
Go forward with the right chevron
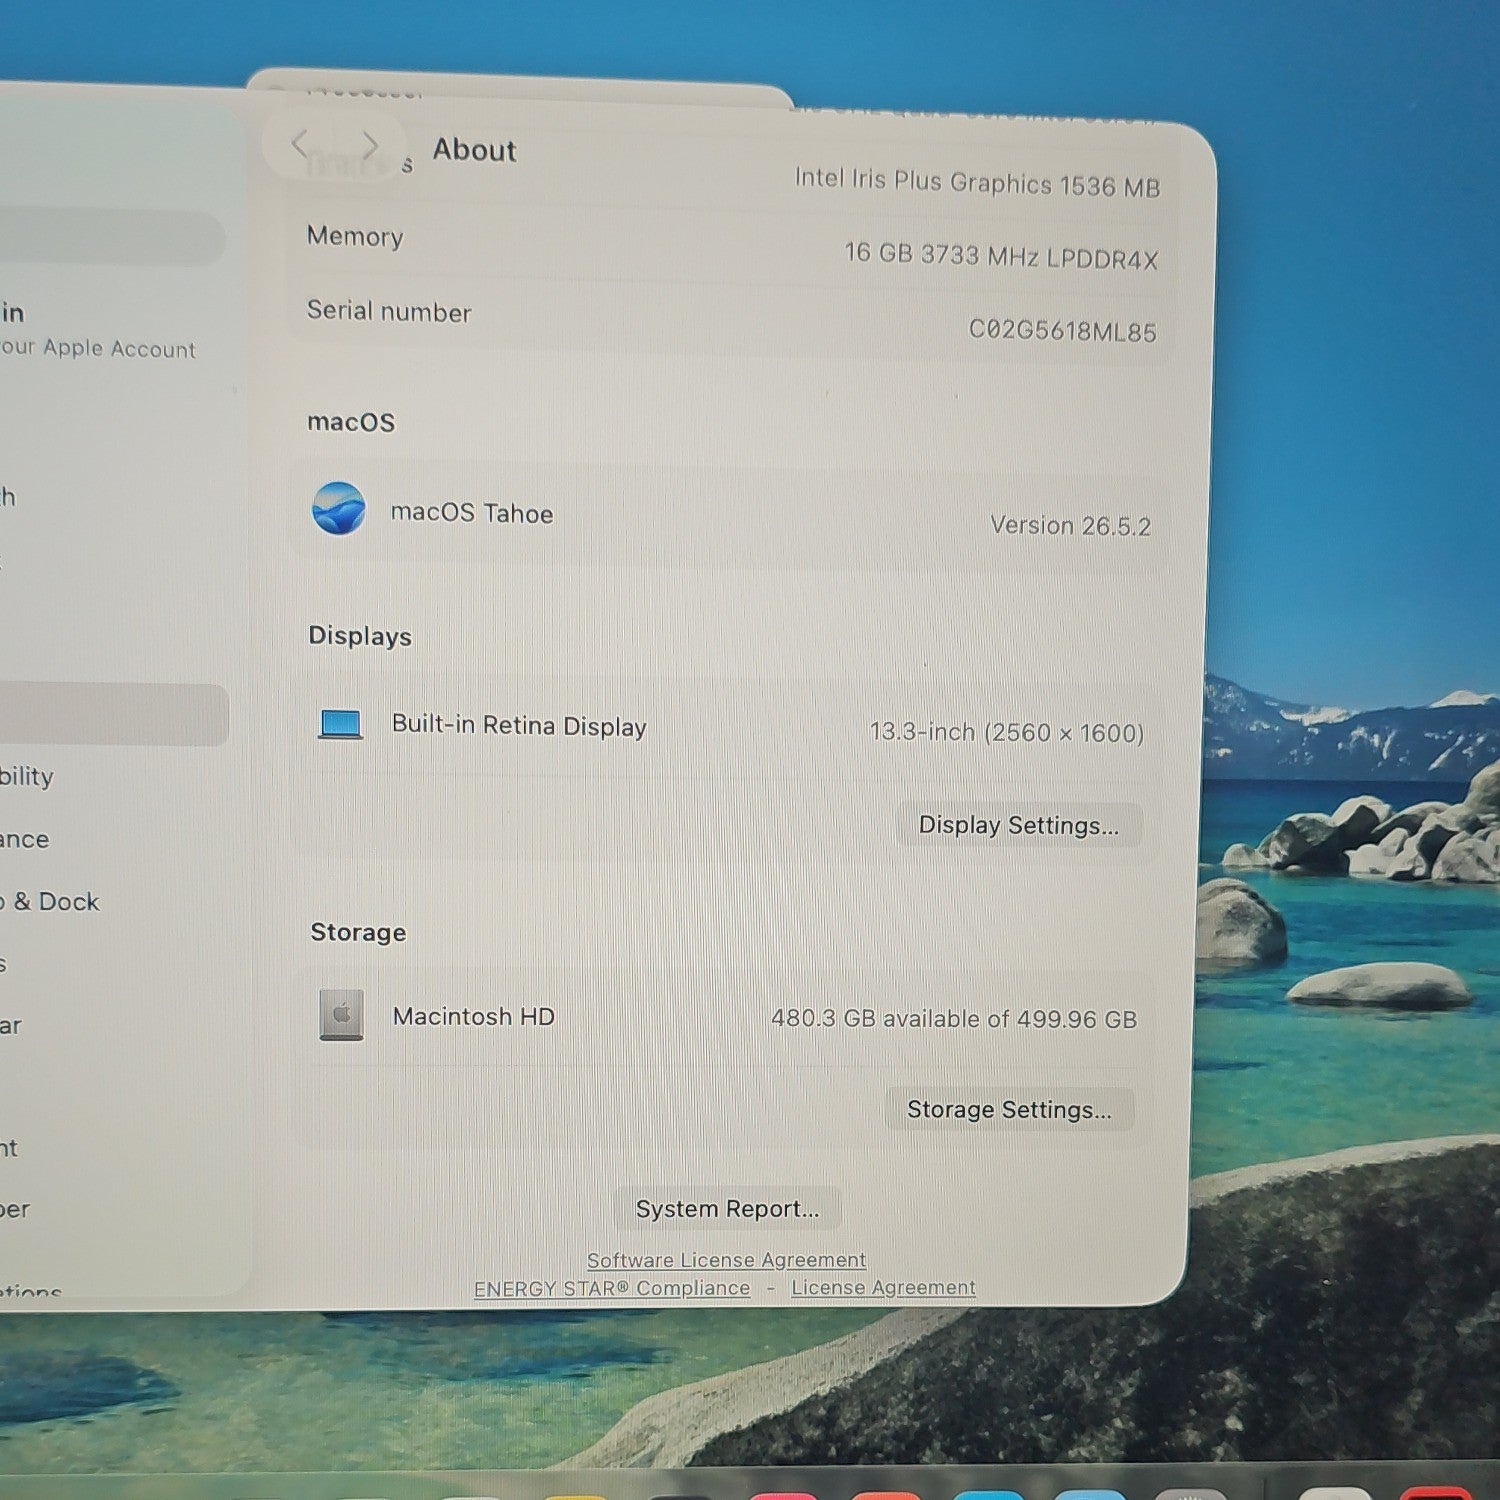[x=371, y=146]
